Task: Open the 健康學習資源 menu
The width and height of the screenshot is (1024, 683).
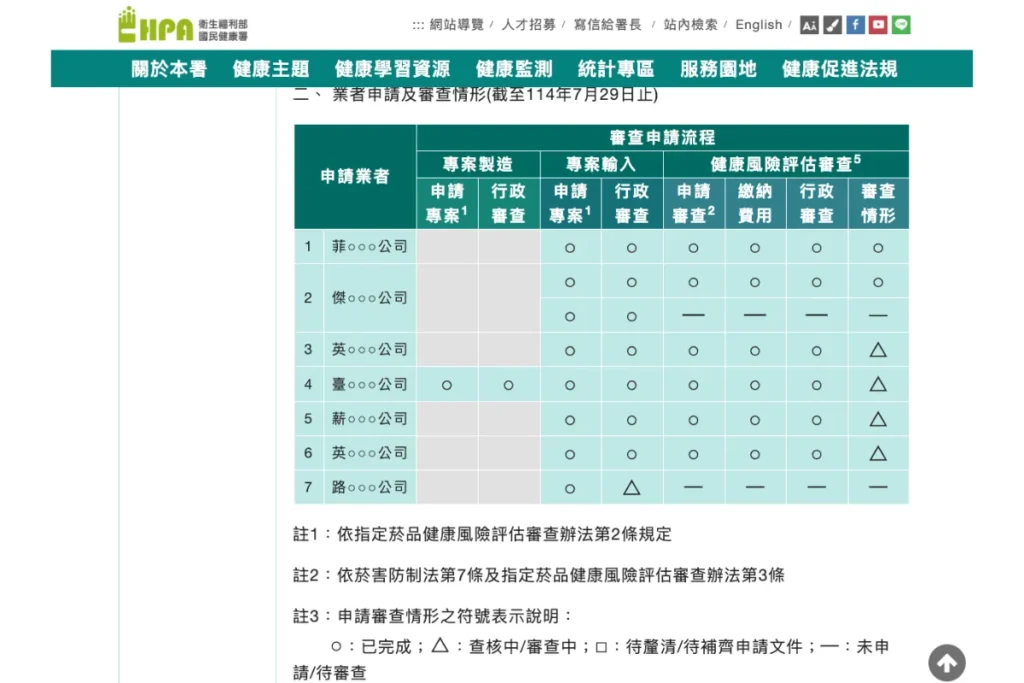Action: (392, 69)
